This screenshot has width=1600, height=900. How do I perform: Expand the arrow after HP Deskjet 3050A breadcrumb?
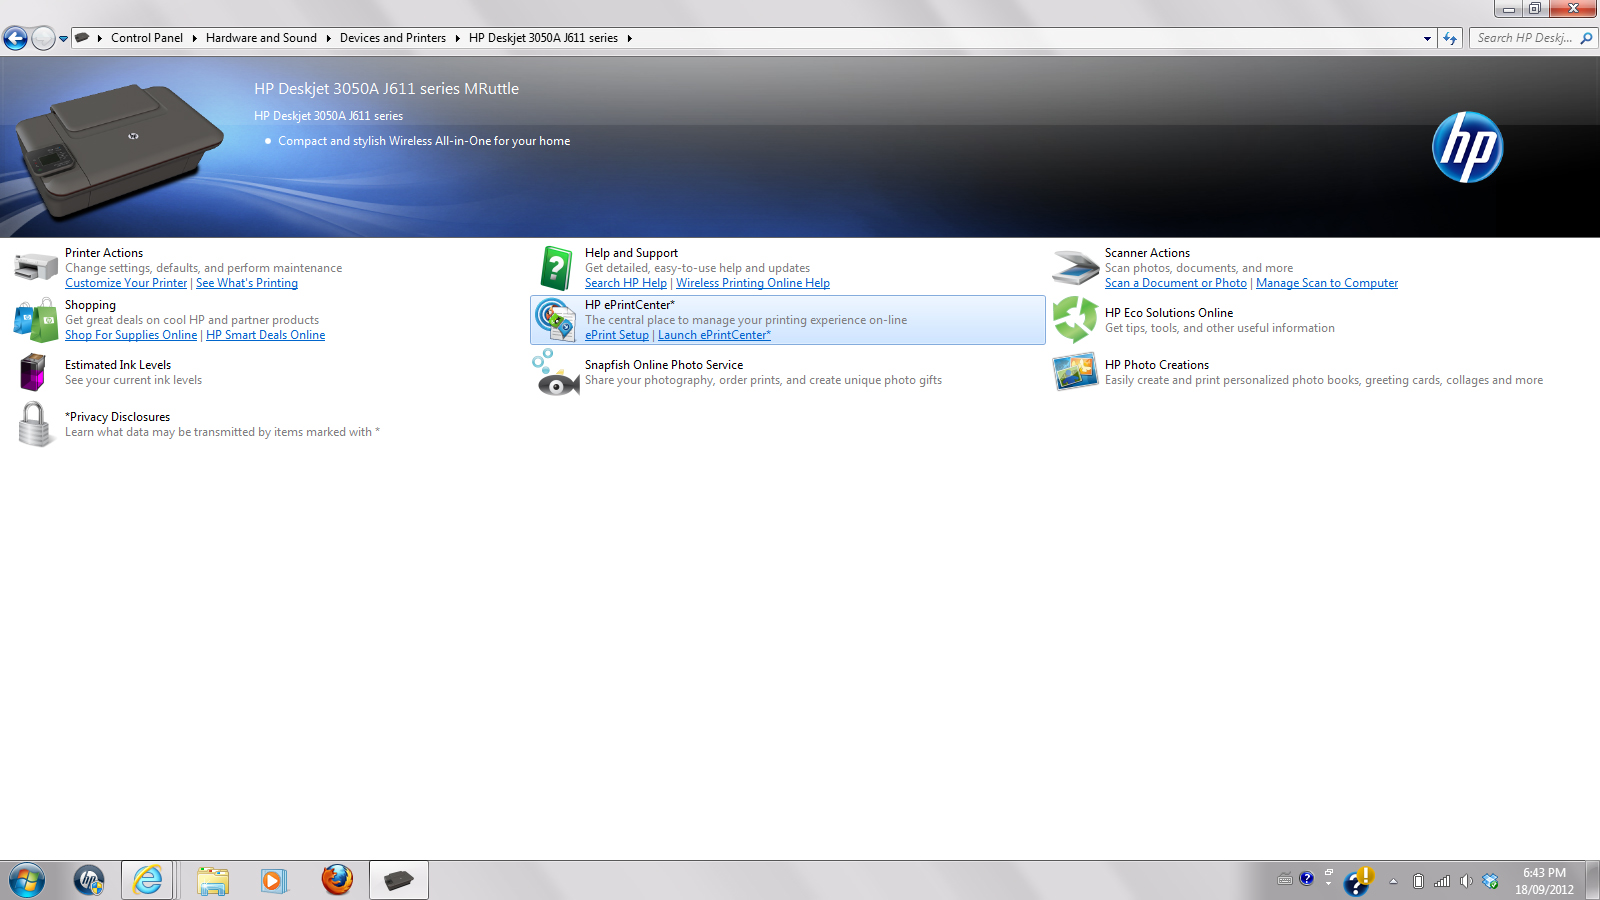pos(629,38)
